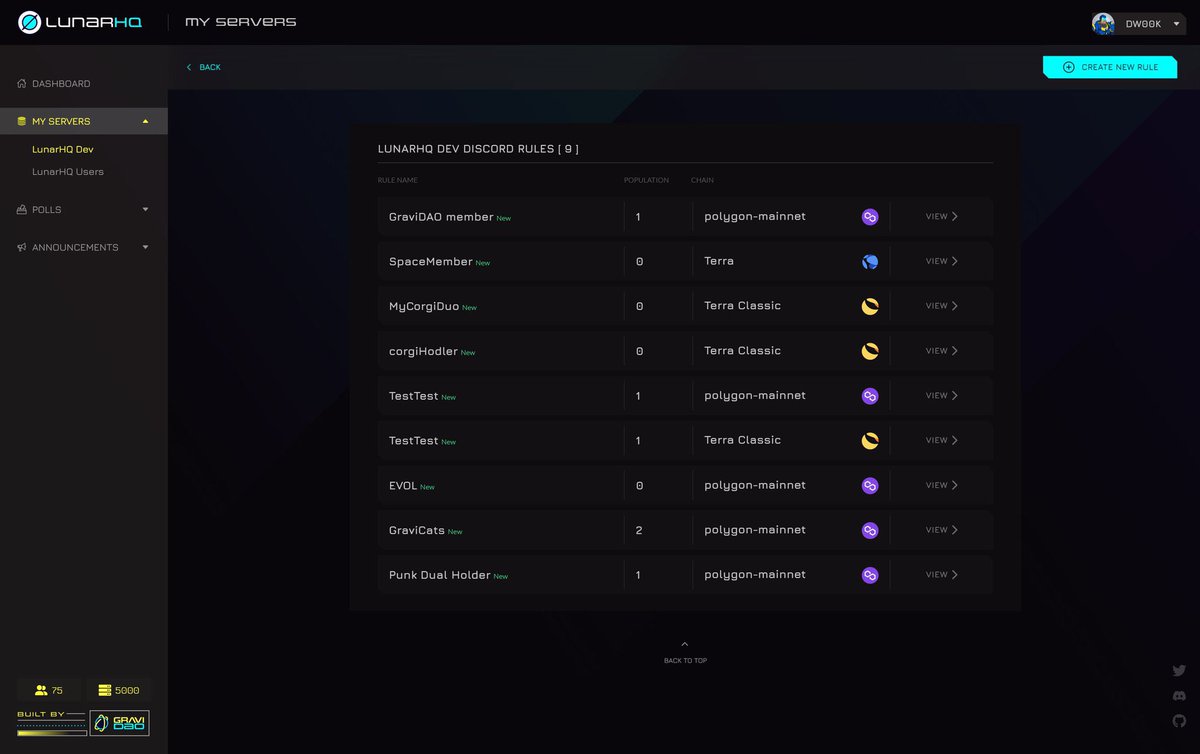Screen dimensions: 1200x754
Task: Click Back To Top link
Action: [685, 661]
